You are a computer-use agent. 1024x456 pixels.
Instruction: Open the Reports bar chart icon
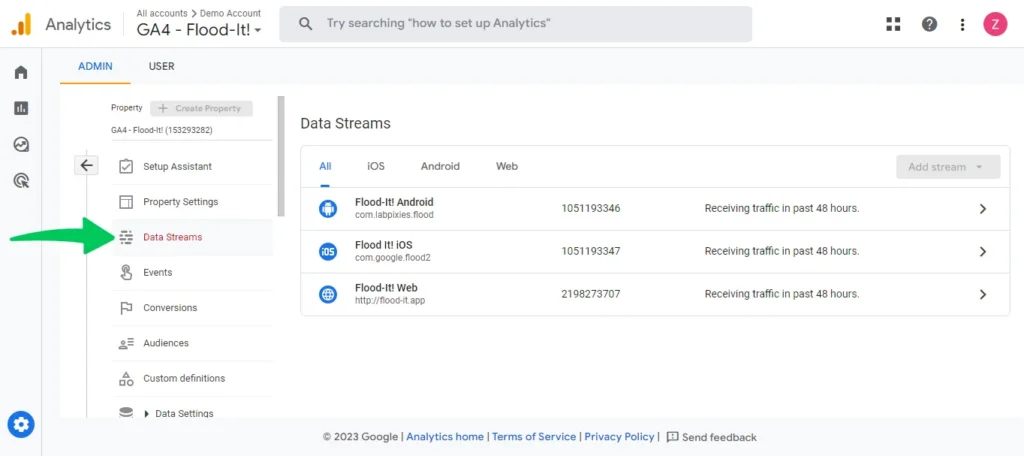[x=21, y=108]
